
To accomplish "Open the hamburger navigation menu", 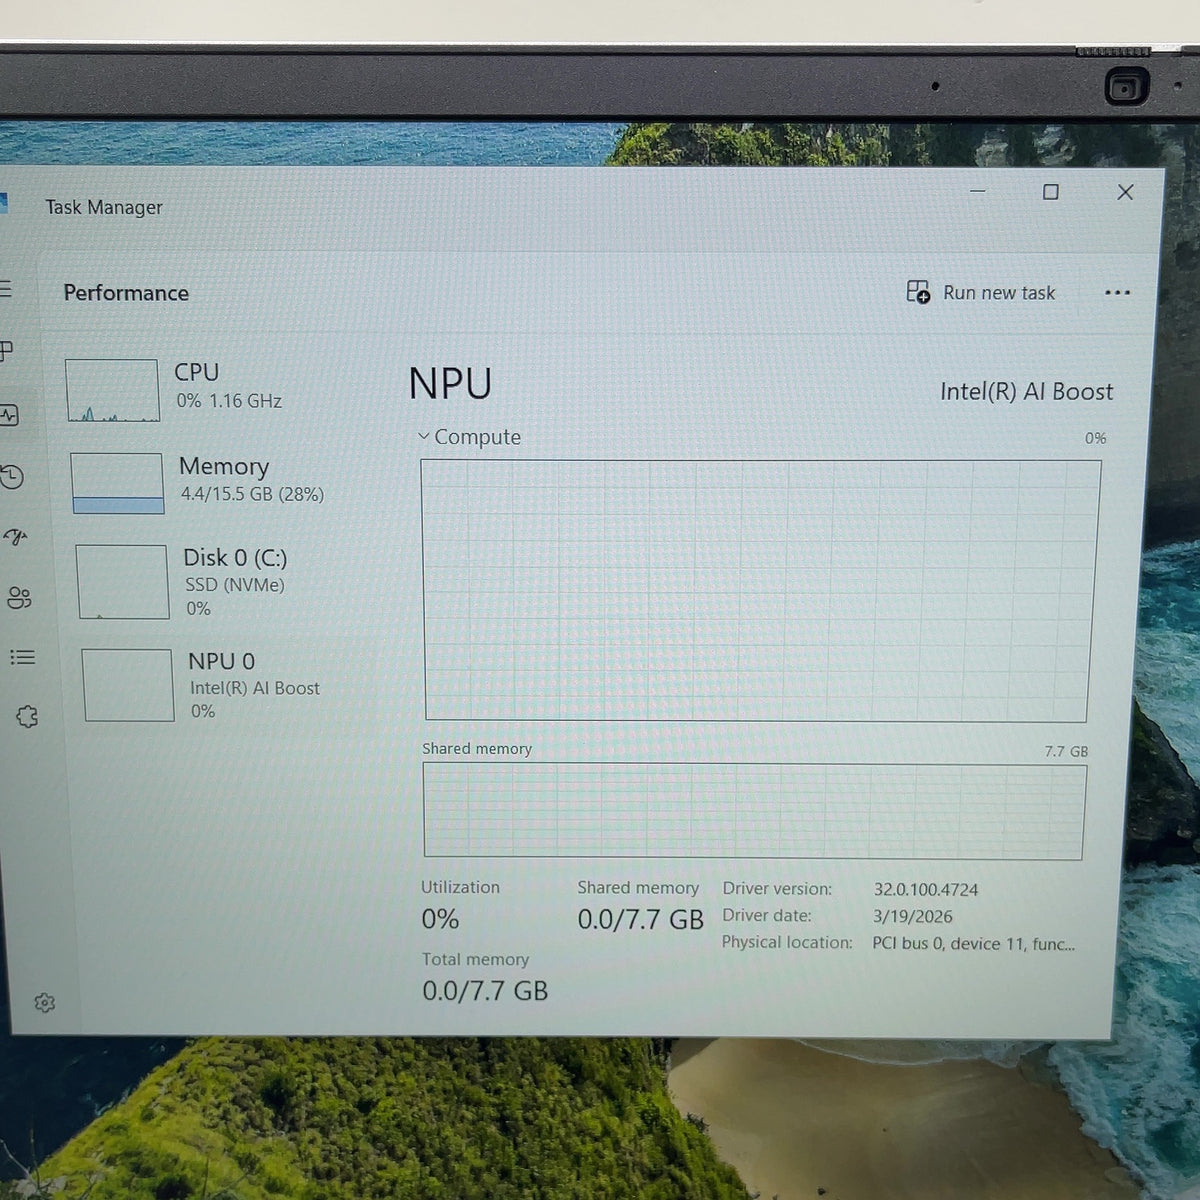I will [x=5, y=289].
